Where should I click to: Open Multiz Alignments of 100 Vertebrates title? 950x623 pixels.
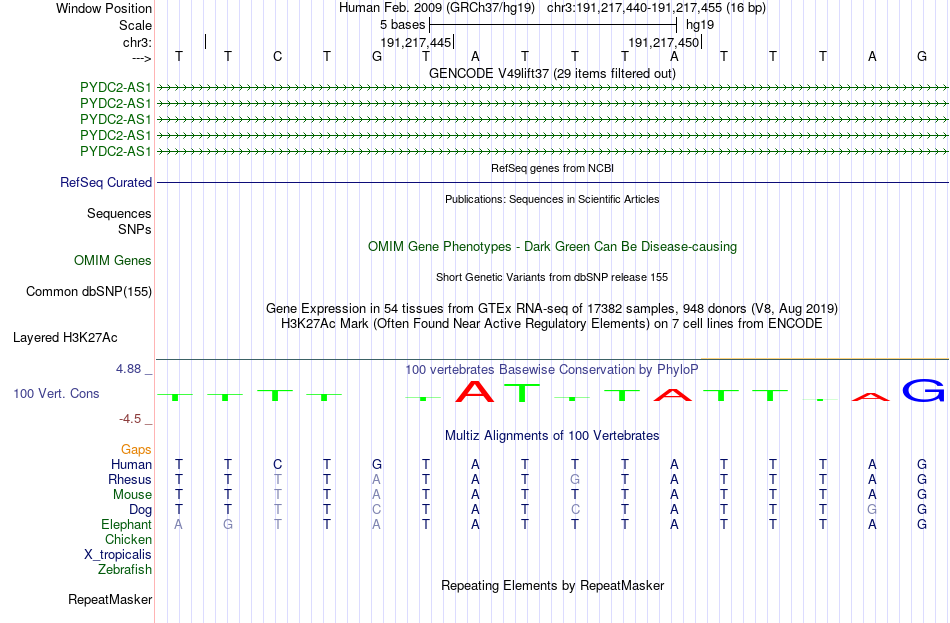point(552,436)
